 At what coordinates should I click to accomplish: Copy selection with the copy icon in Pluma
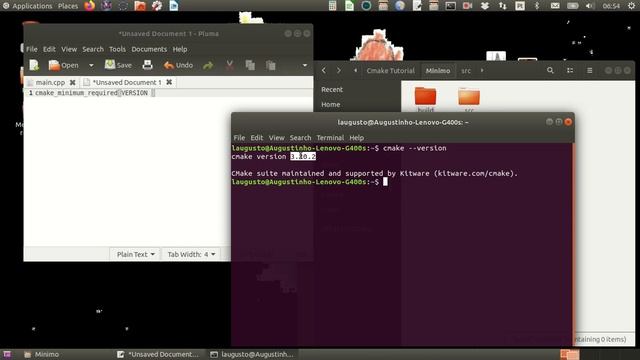(x=250, y=65)
